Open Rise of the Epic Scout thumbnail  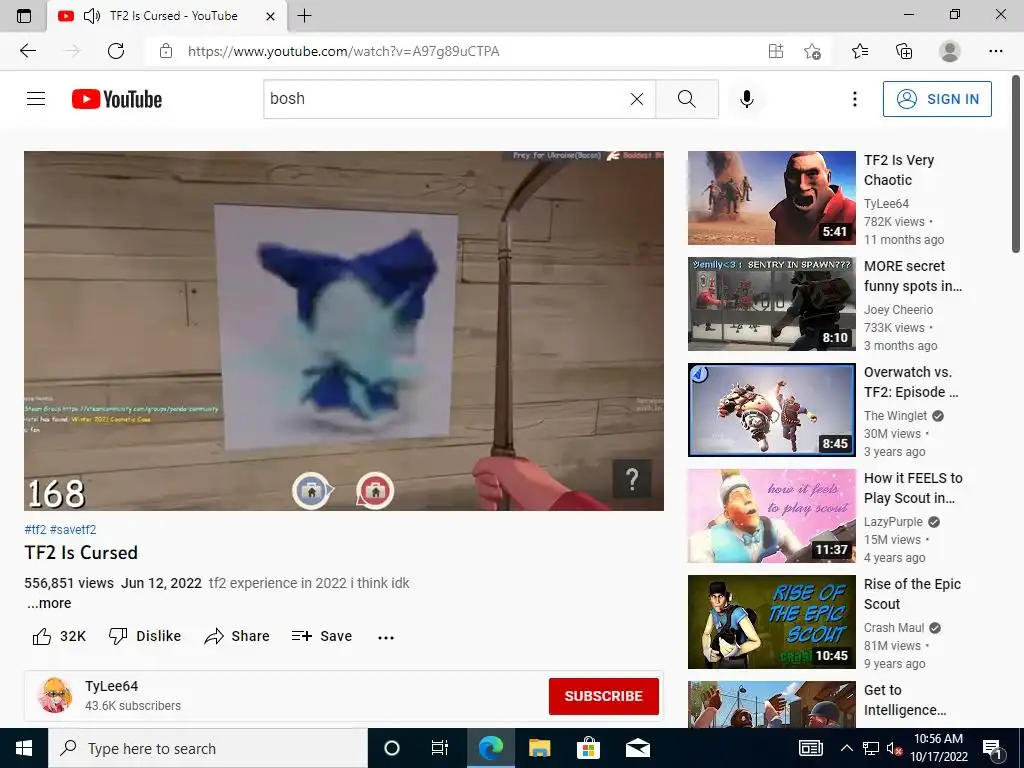point(771,622)
